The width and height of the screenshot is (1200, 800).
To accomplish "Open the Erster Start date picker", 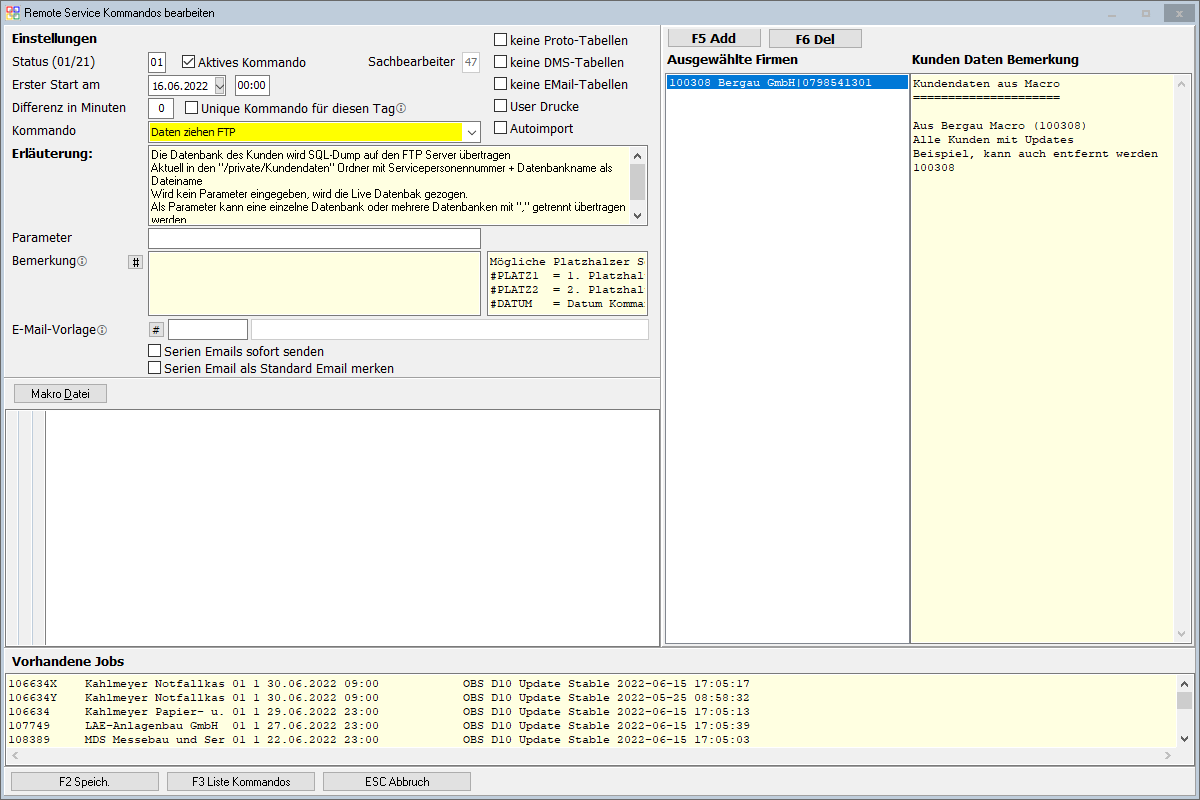I will (x=219, y=86).
